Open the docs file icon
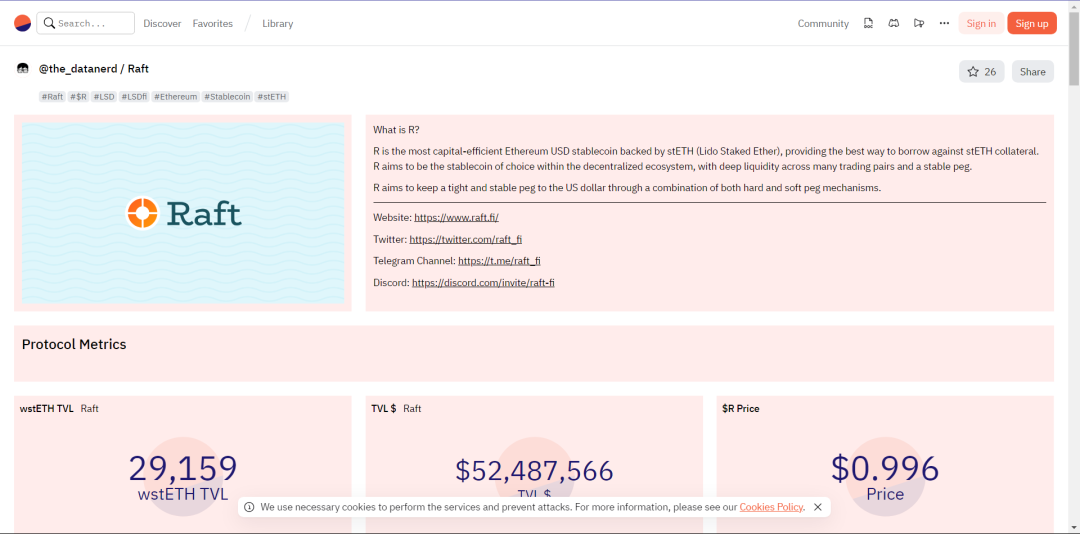The width and height of the screenshot is (1080, 534). click(x=869, y=23)
